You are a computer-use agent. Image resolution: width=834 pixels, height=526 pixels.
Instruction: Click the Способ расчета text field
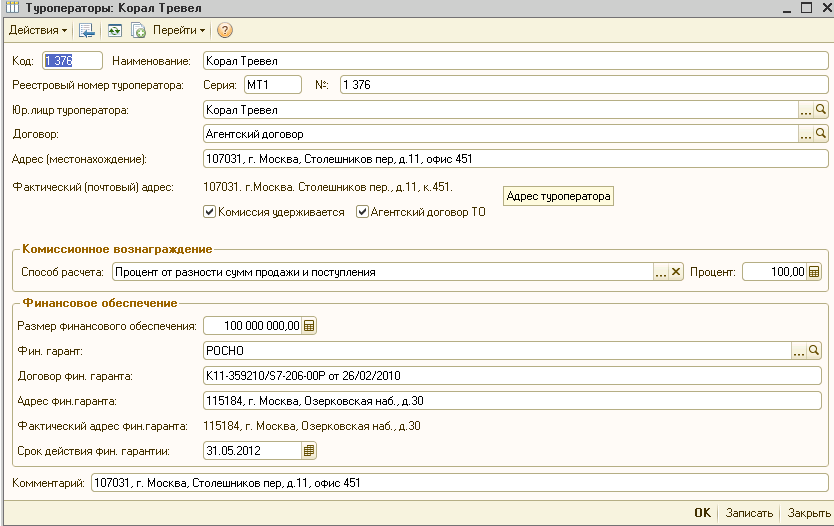pyautogui.click(x=383, y=272)
